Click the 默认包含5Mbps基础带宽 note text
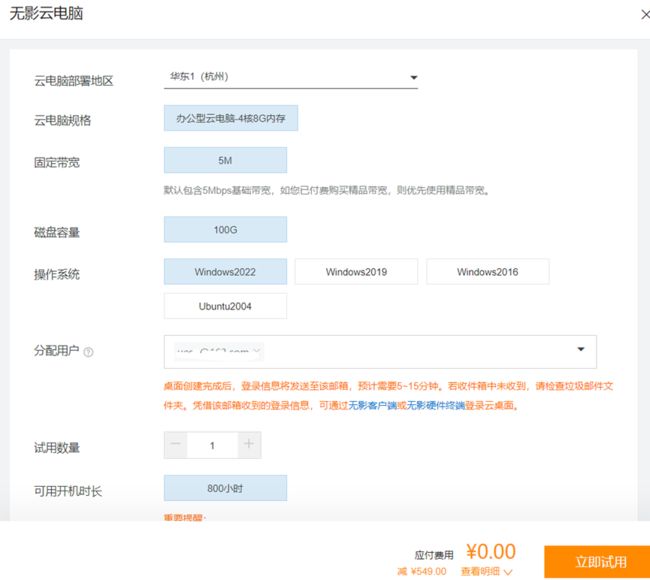Screen dimensions: 650x580 [x=327, y=190]
